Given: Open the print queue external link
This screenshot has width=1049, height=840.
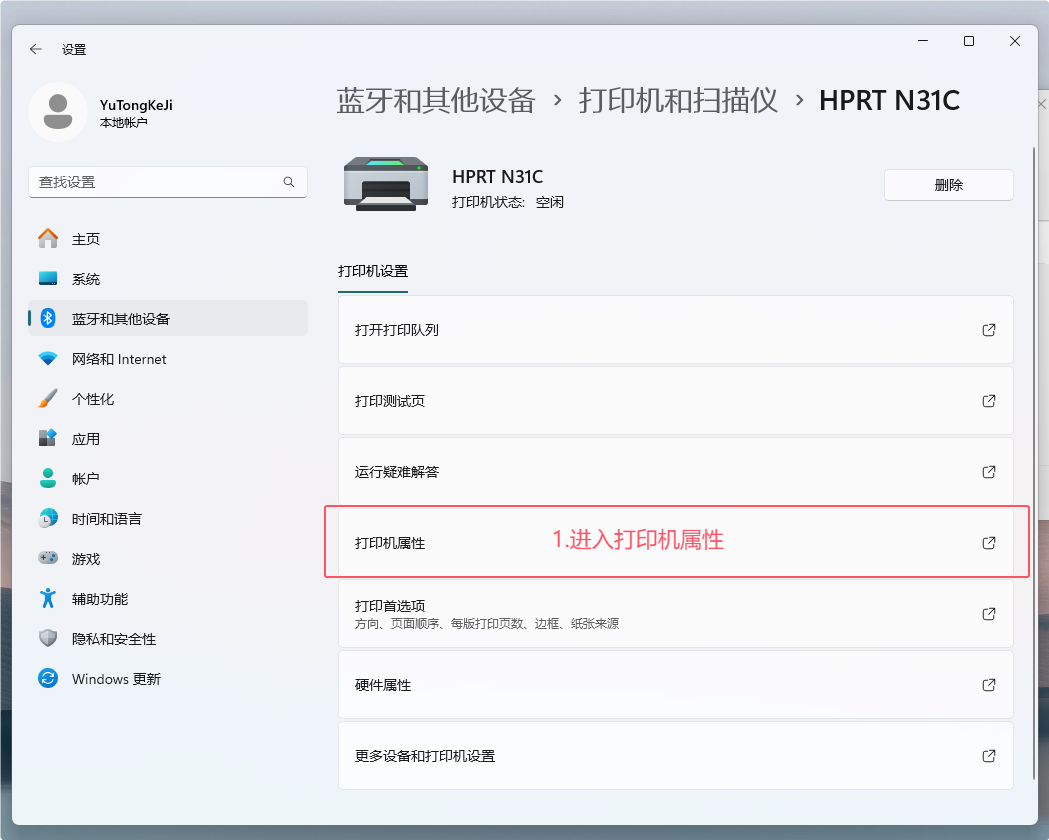Looking at the screenshot, I should [x=988, y=330].
